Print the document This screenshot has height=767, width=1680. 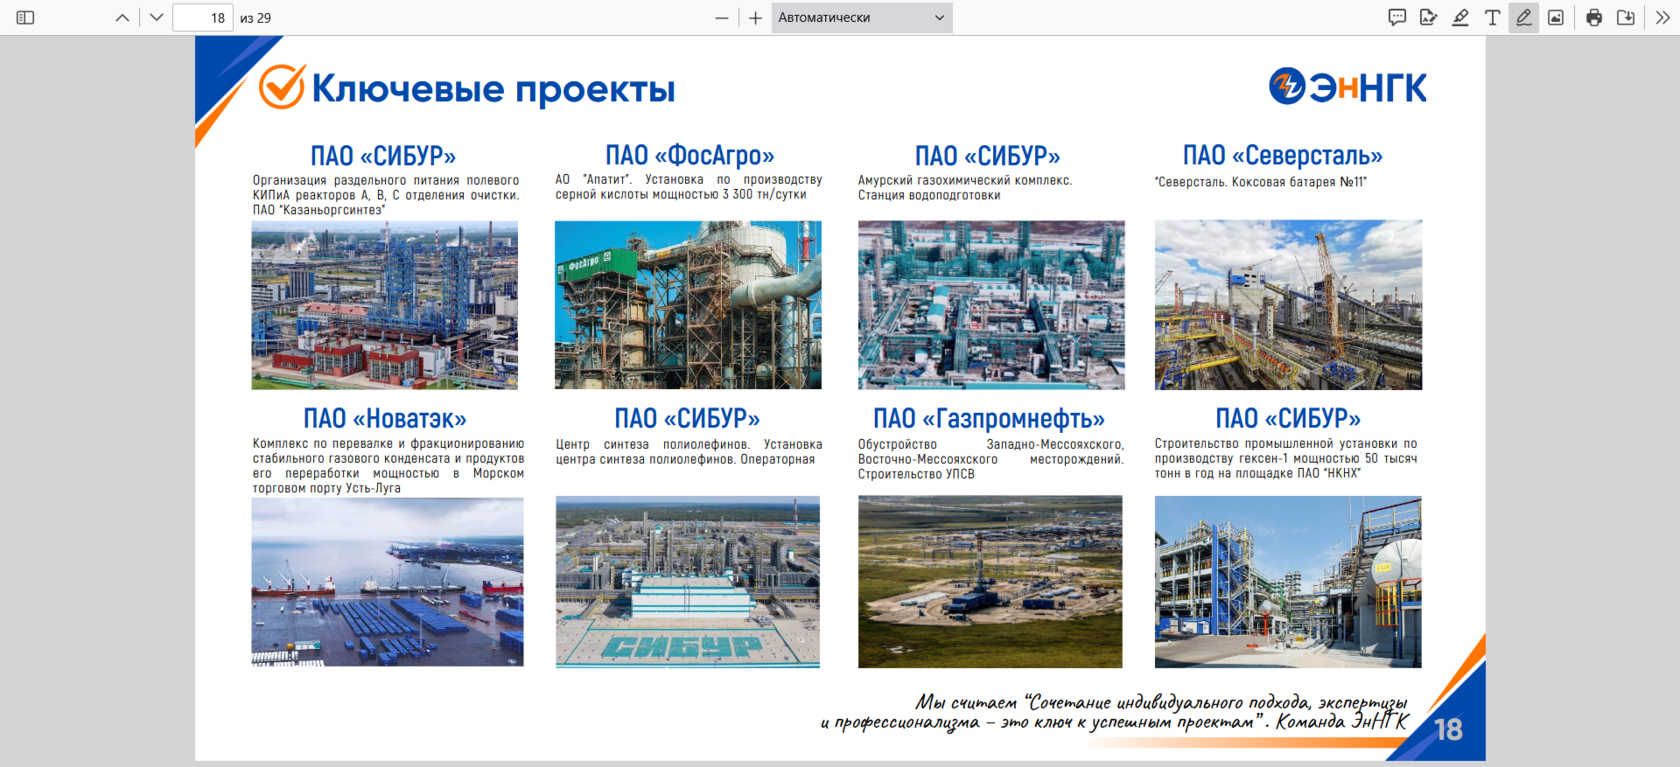click(x=1594, y=18)
